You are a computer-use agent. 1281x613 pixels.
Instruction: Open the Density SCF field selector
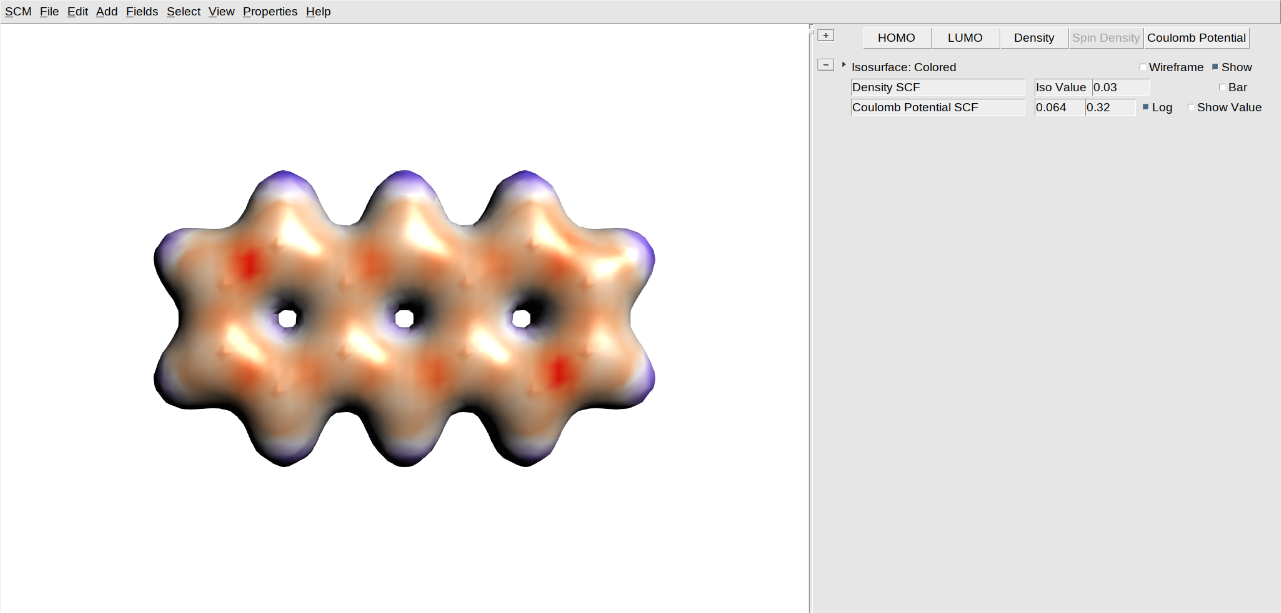(x=937, y=87)
